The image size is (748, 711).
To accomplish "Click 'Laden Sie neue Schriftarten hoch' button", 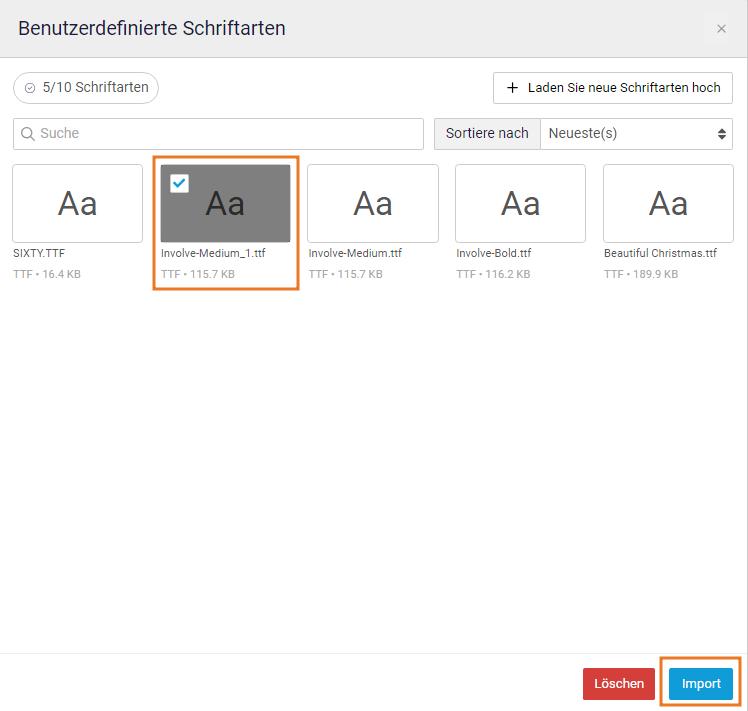I will point(613,88).
